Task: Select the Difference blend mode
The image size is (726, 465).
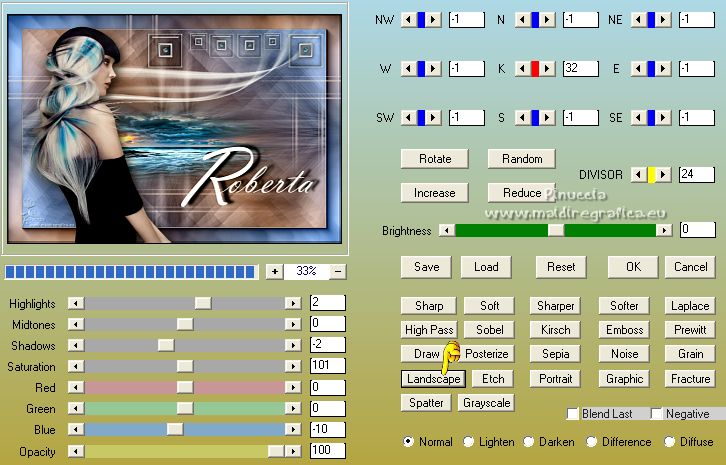Action: click(x=593, y=442)
